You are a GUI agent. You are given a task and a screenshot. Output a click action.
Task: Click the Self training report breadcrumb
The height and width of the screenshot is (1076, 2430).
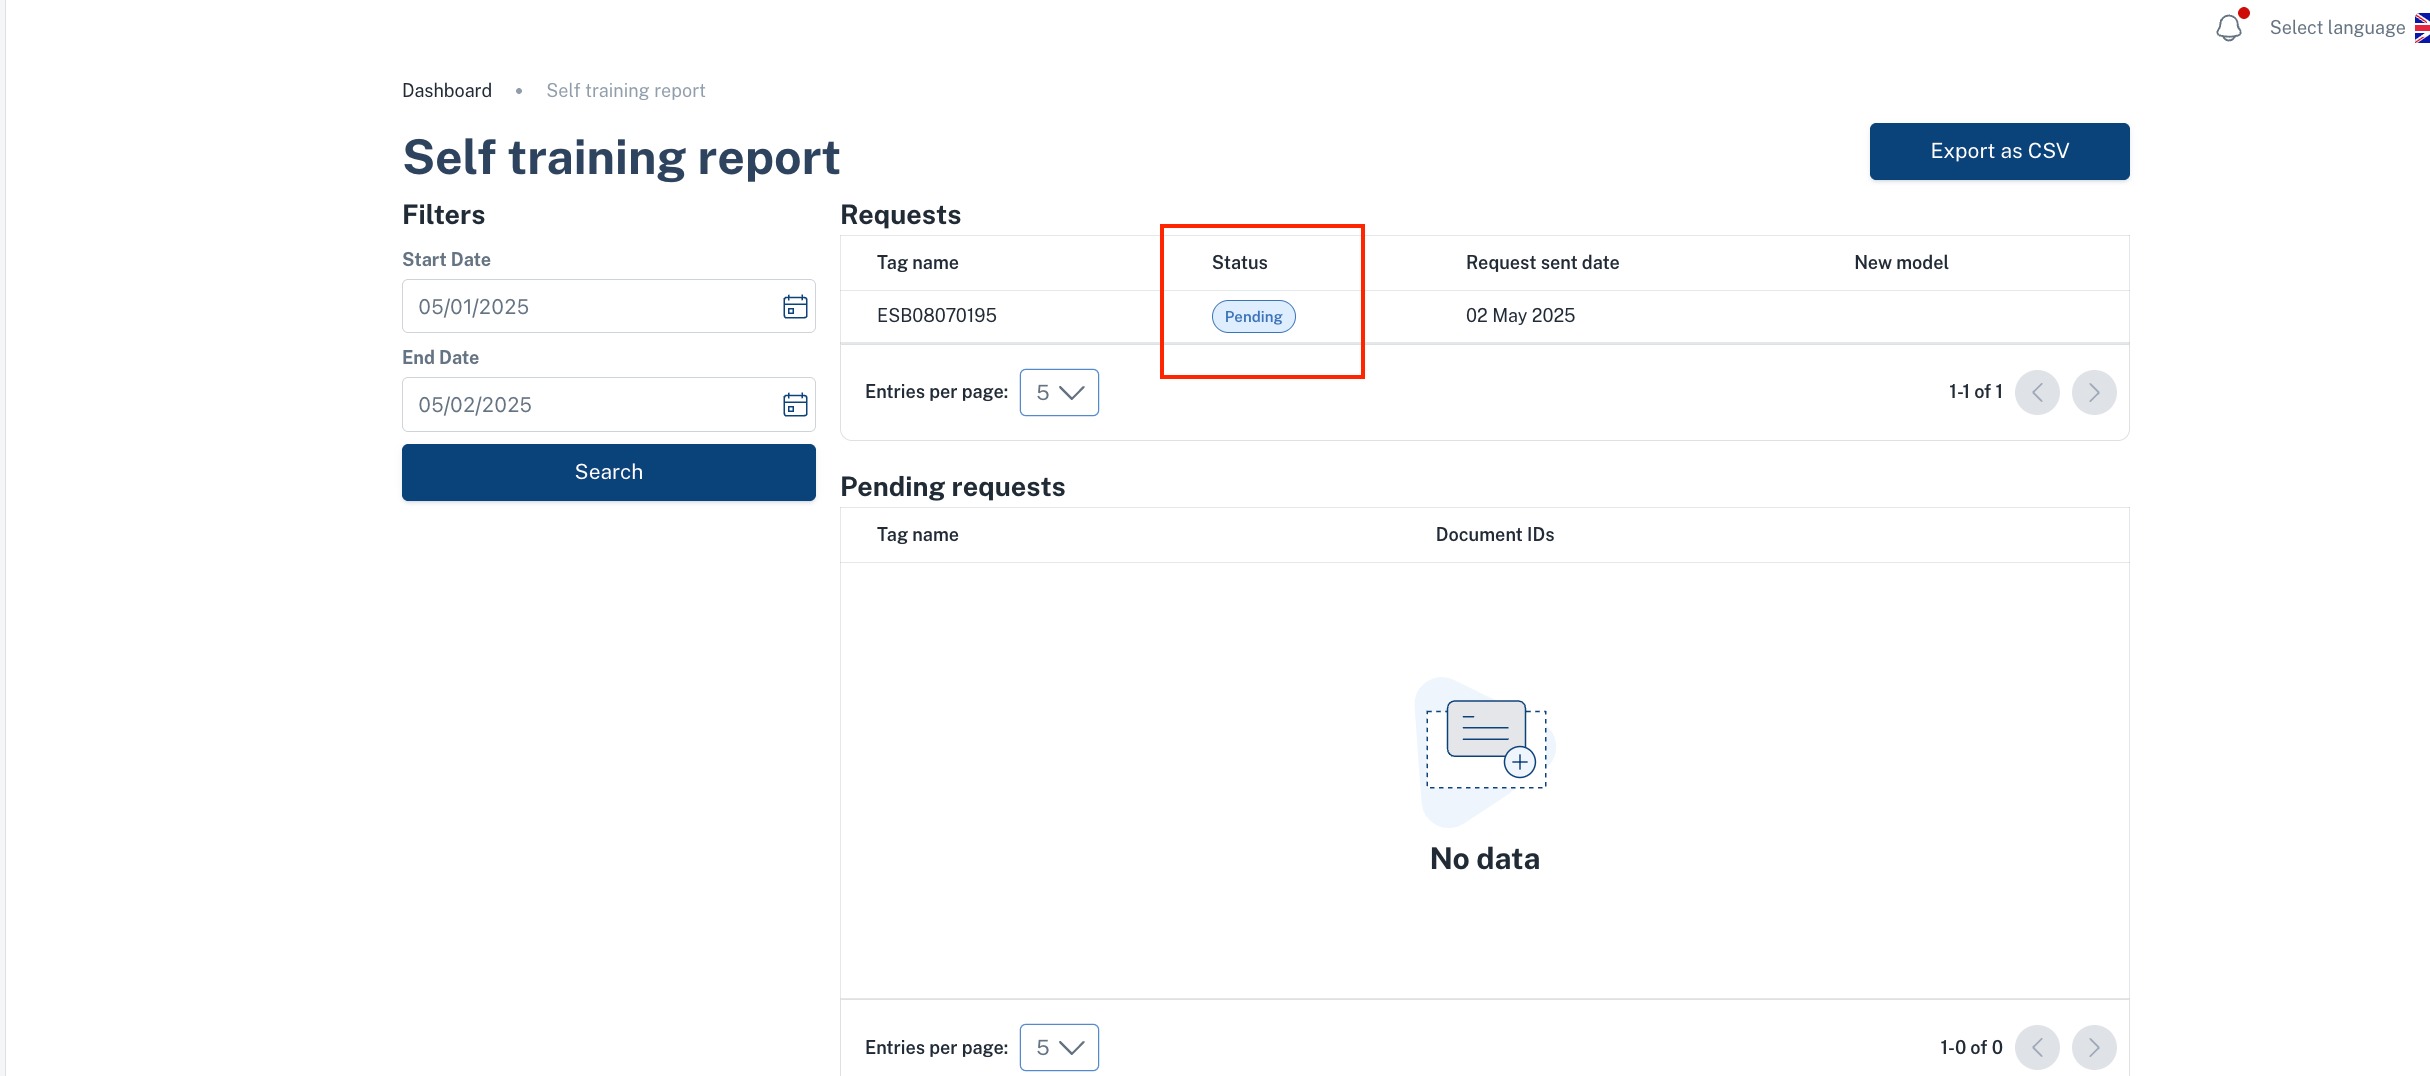[x=626, y=90]
